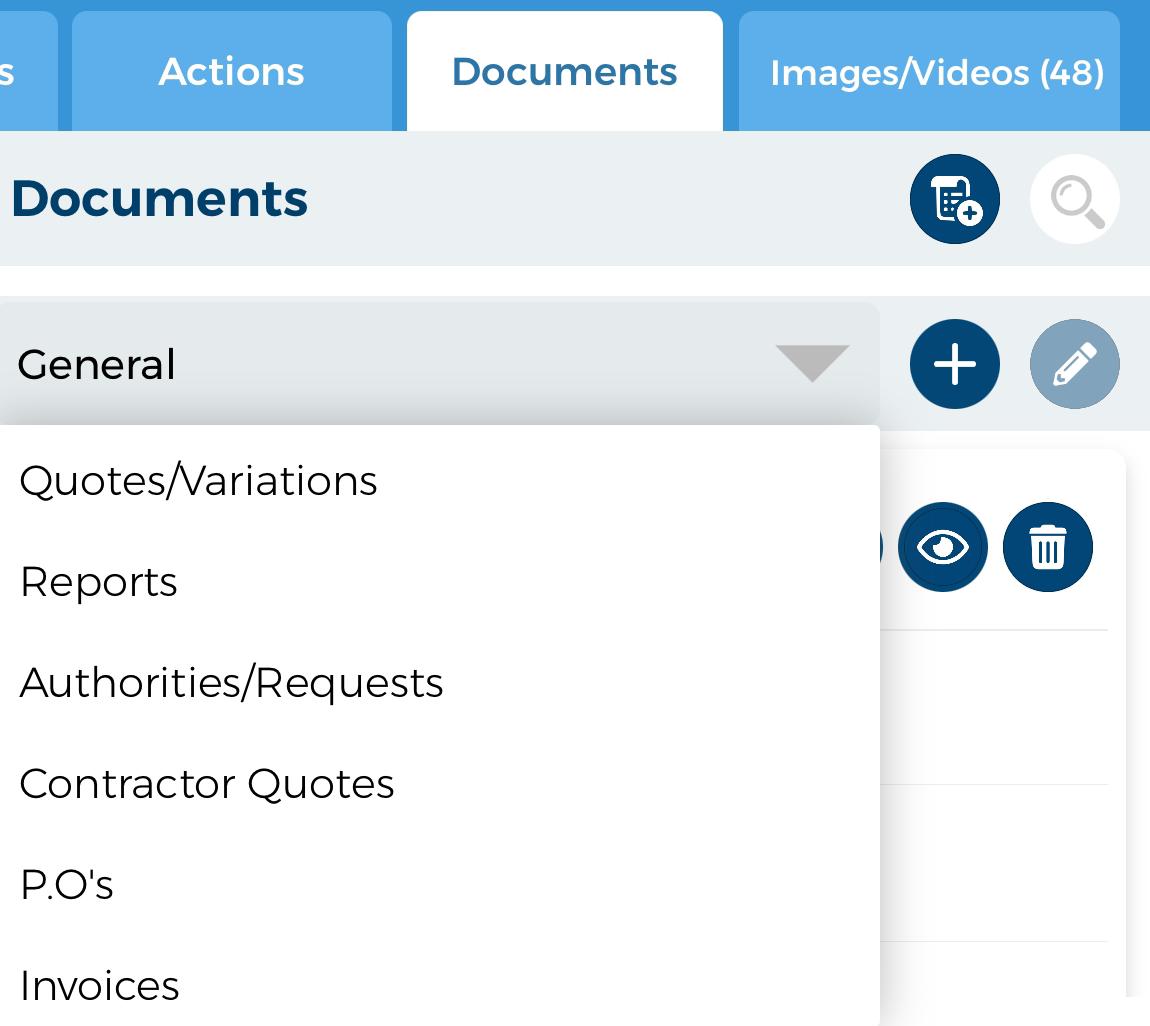Open the document search magnifier
Viewport: 1150px width, 1026px height.
[1074, 199]
